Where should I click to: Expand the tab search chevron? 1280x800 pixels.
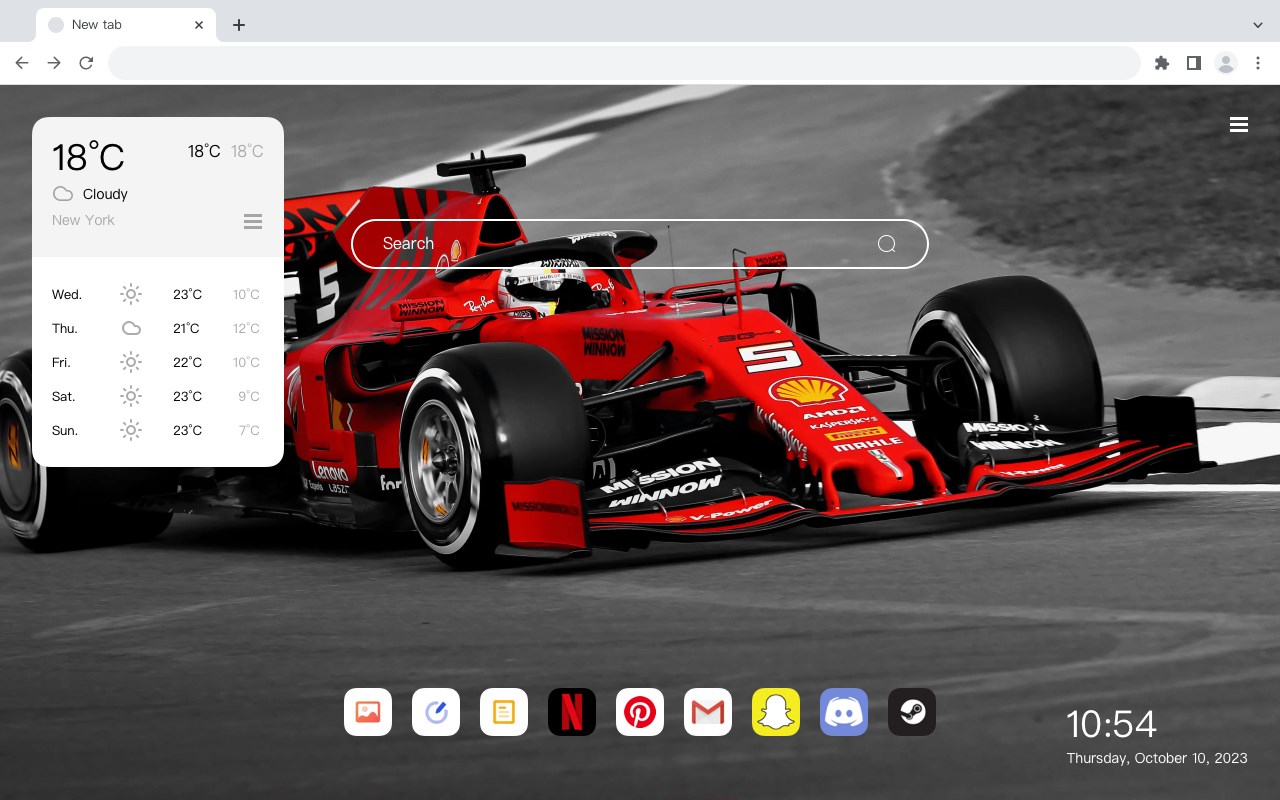[x=1258, y=25]
